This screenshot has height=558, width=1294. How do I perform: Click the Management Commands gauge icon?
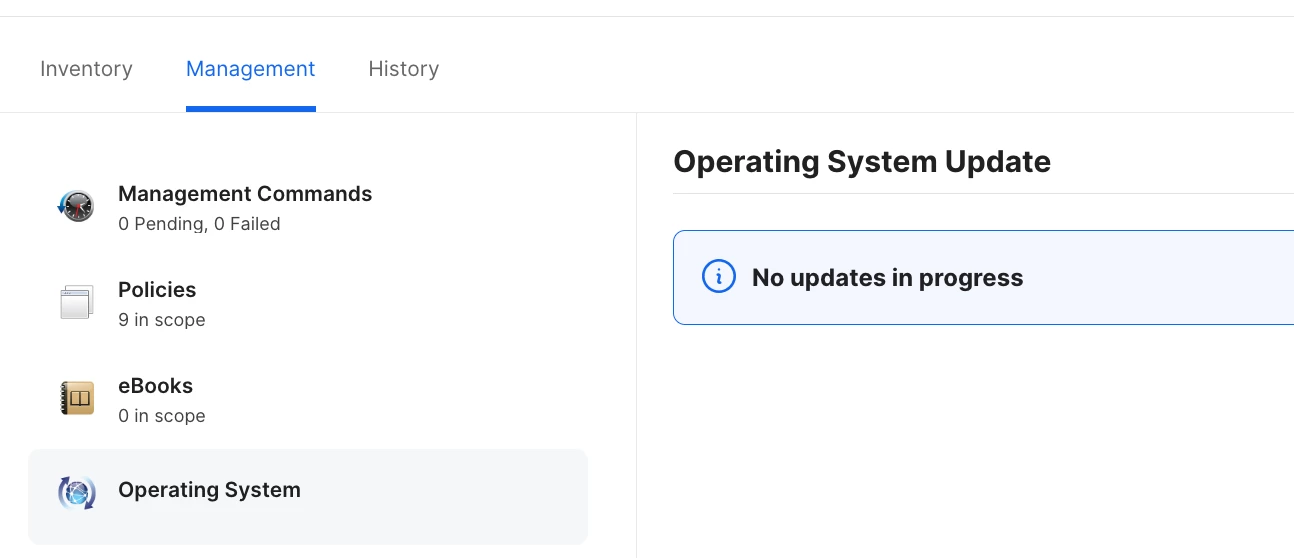point(77,206)
